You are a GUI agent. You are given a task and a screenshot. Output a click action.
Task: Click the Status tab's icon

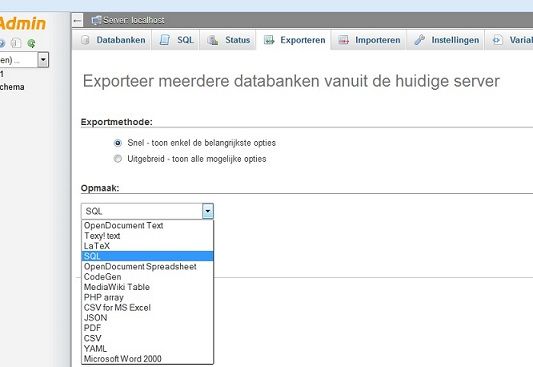tap(213, 40)
